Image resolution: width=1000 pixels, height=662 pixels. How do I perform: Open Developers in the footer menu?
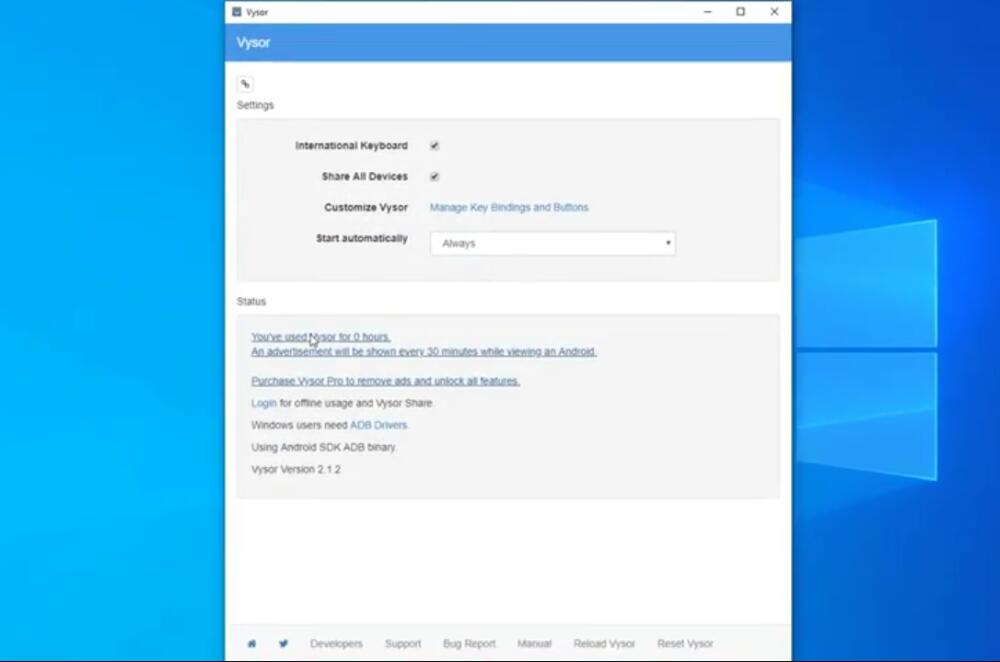click(336, 644)
